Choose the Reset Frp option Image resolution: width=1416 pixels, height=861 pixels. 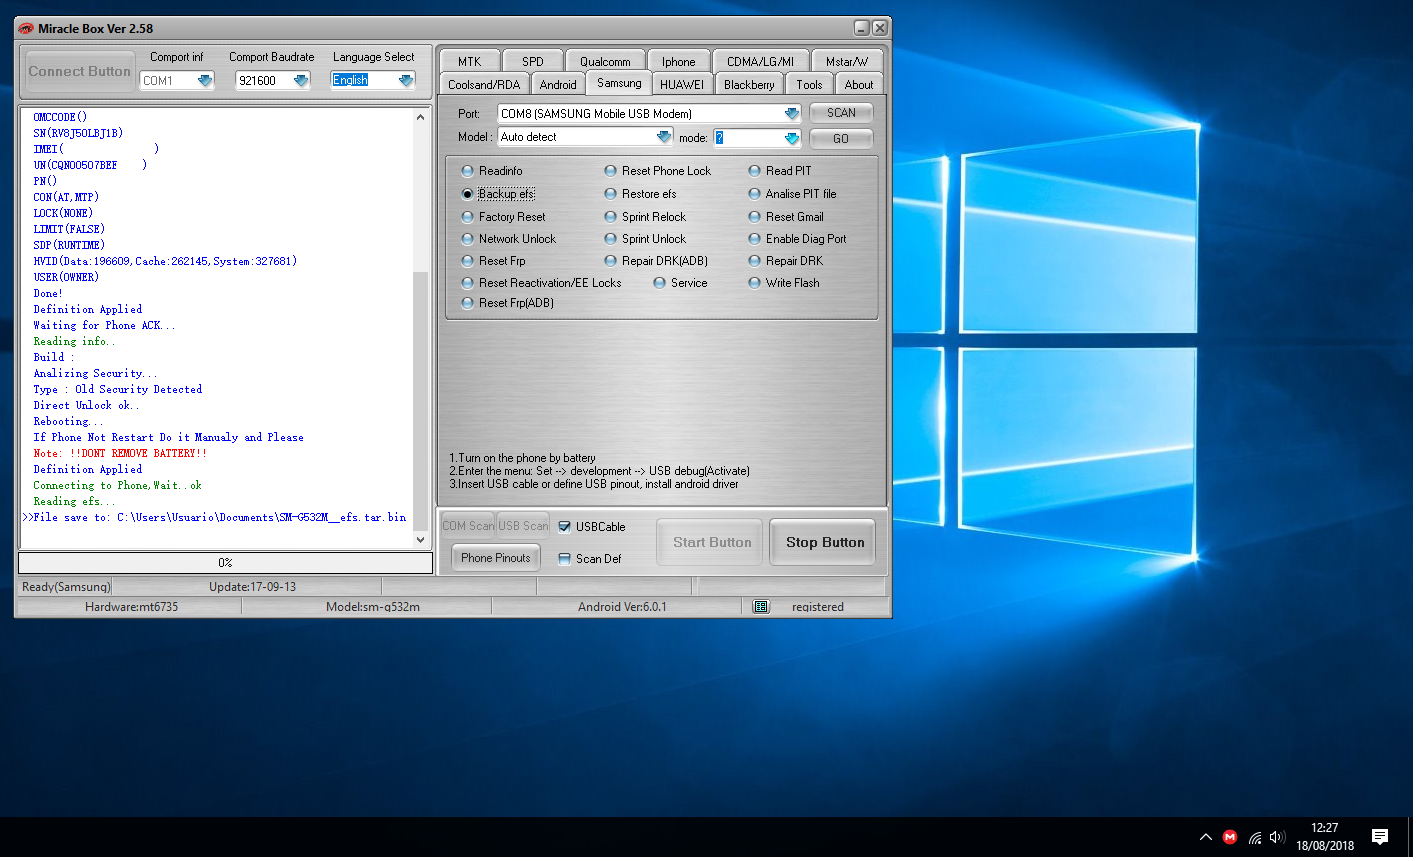[x=494, y=261]
